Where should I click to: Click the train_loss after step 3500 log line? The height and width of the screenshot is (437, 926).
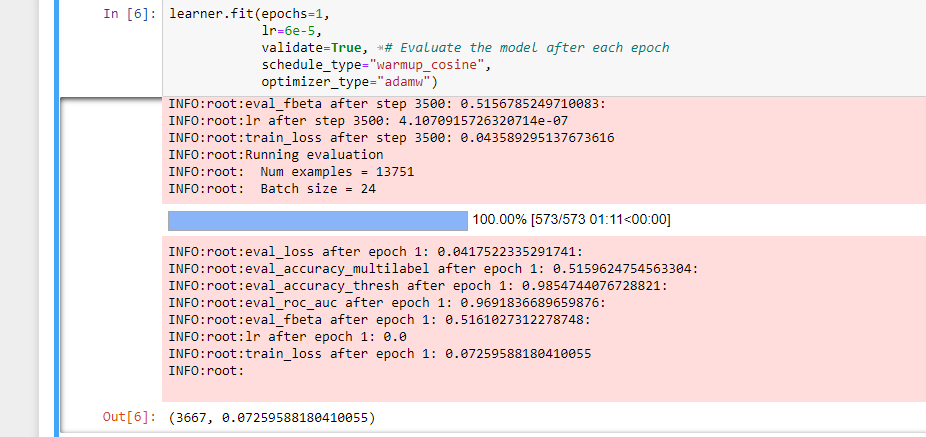click(x=392, y=138)
